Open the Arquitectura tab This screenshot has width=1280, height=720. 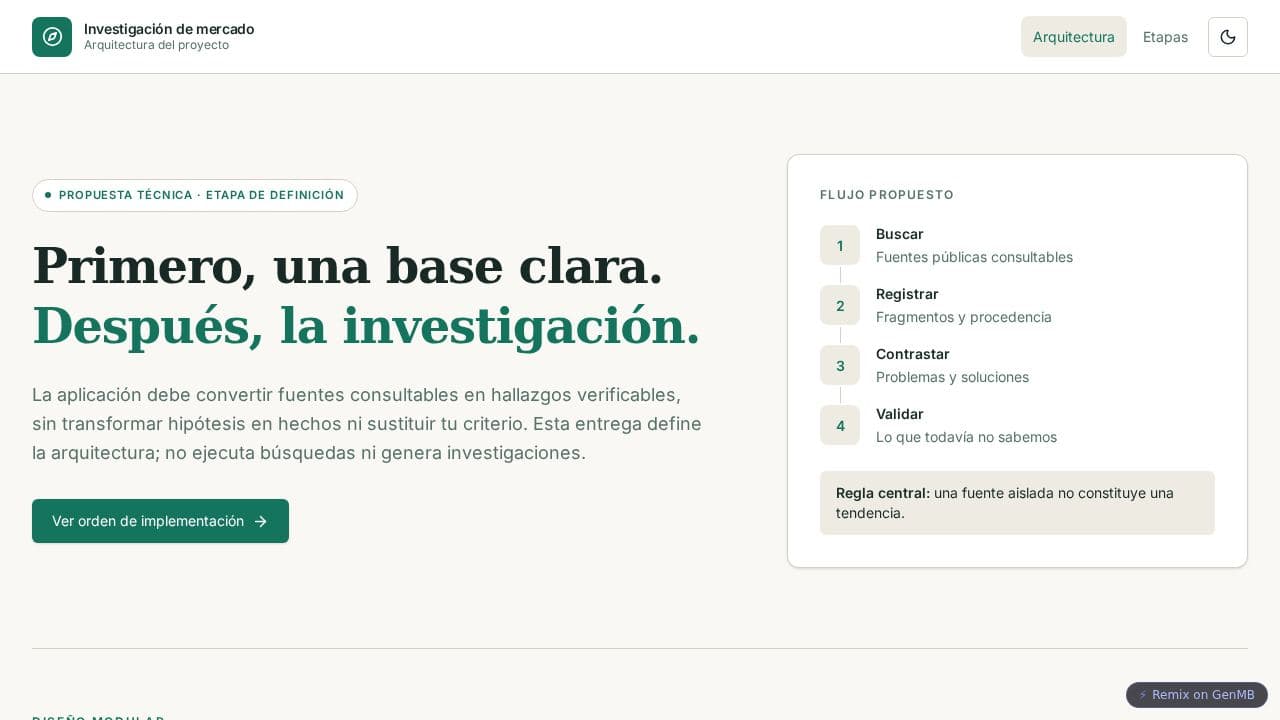(1074, 37)
